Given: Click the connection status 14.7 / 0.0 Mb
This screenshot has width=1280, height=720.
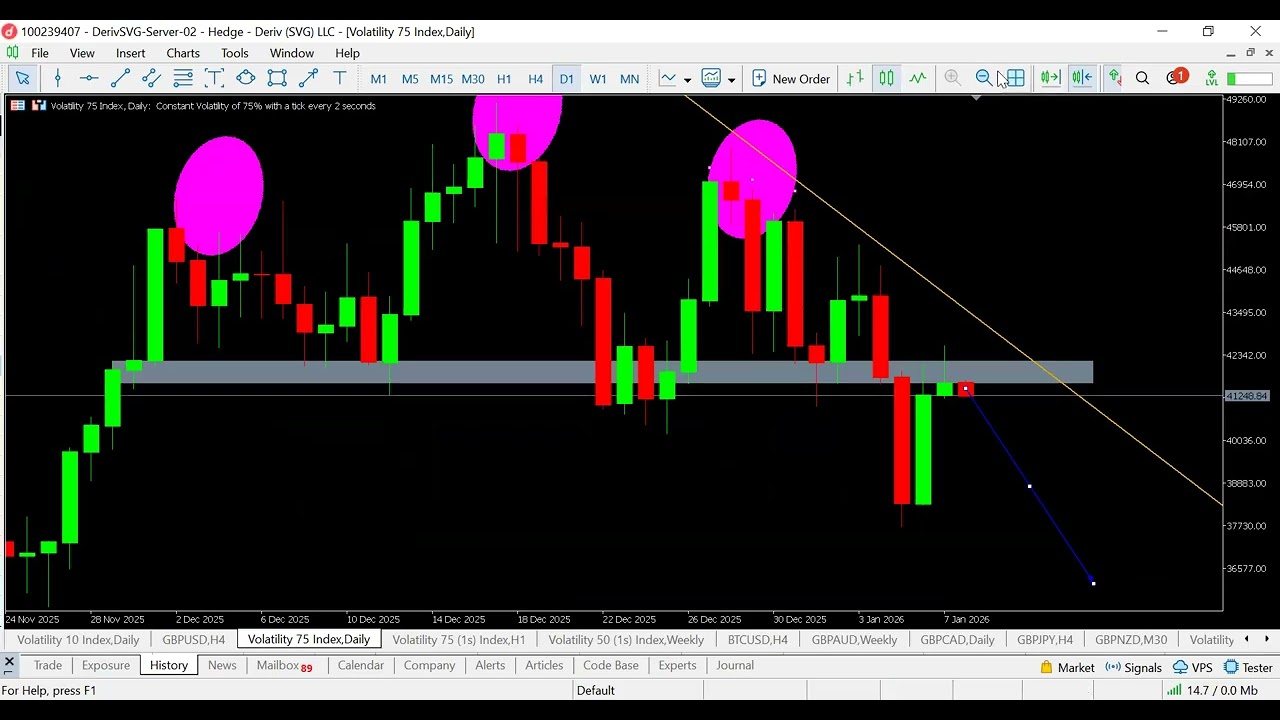Looking at the screenshot, I should click(1212, 690).
